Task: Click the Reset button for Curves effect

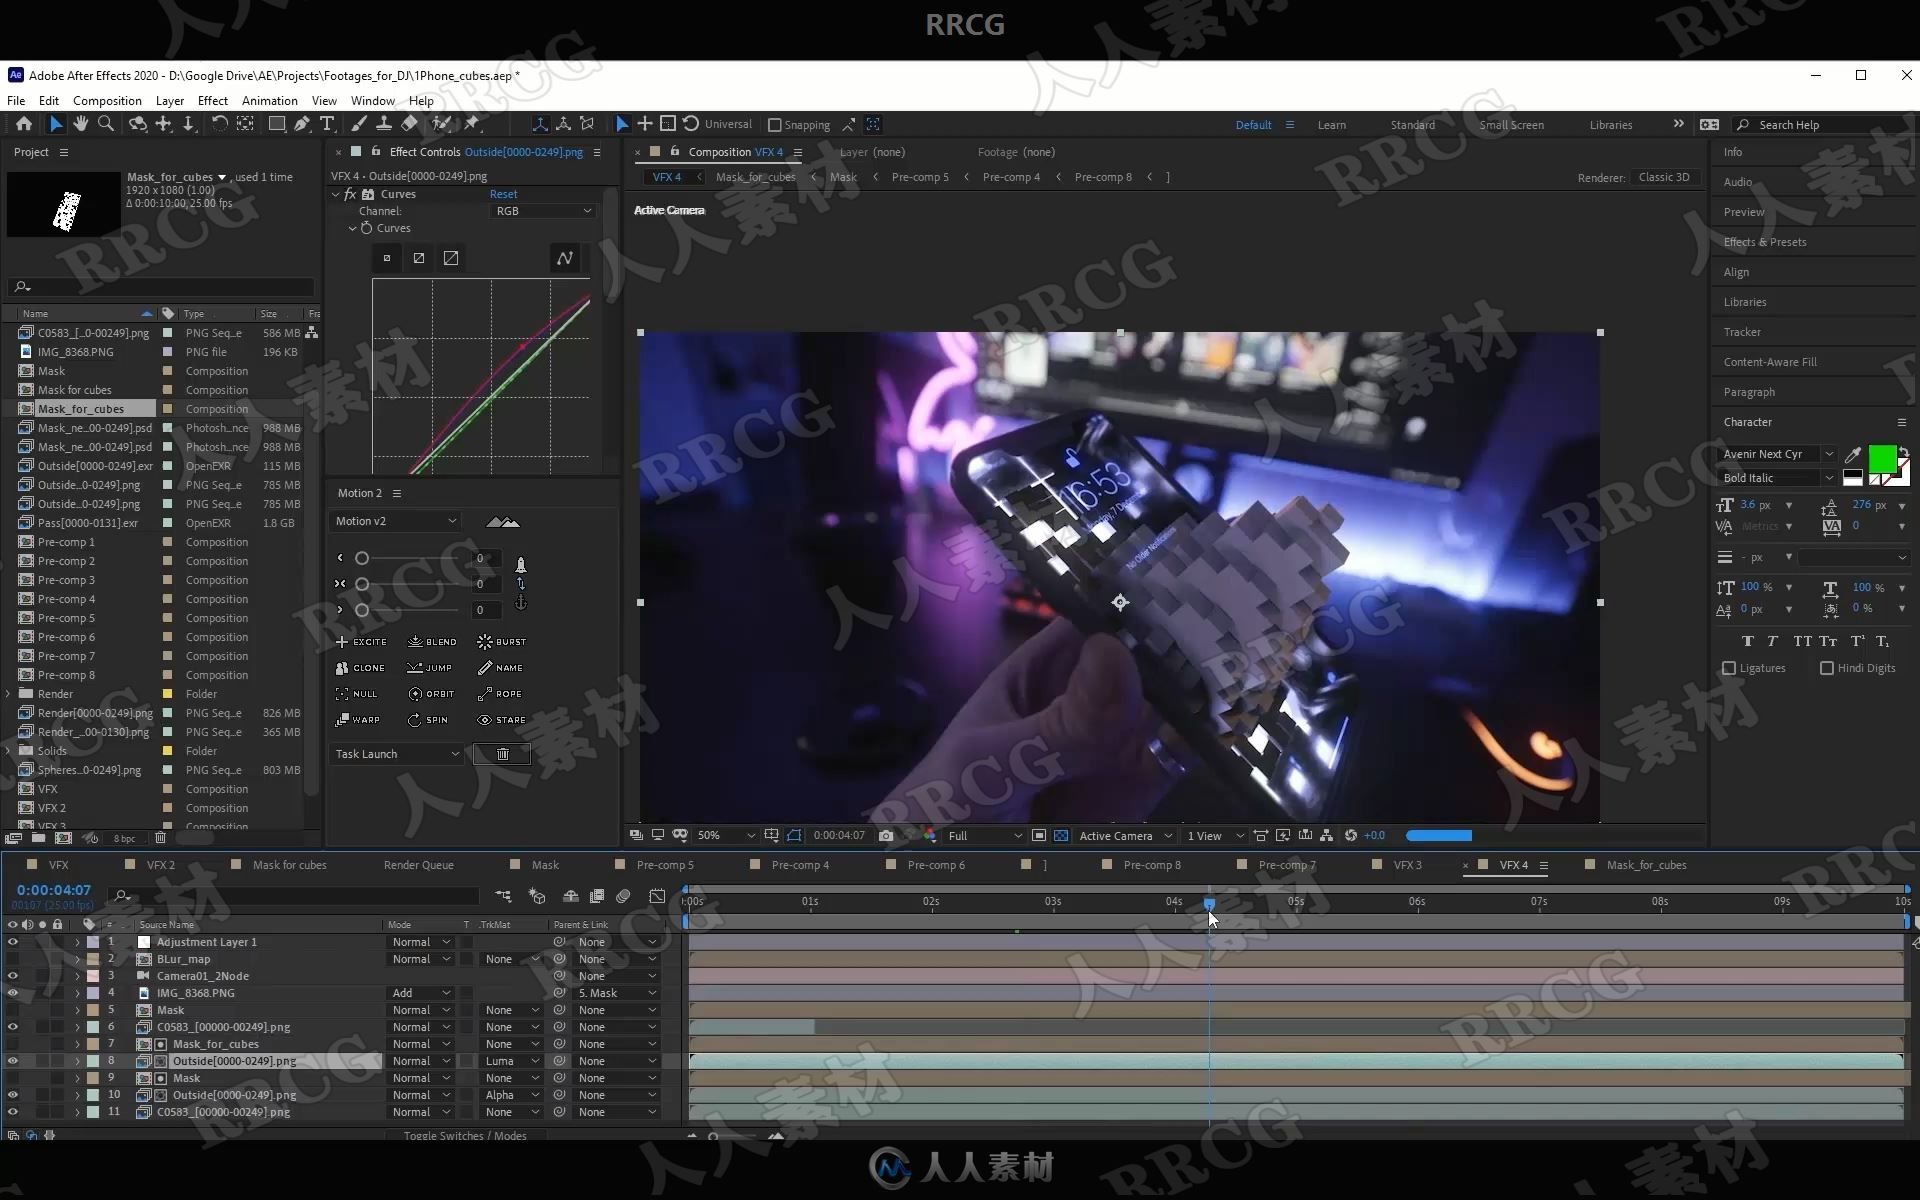Action: point(503,192)
